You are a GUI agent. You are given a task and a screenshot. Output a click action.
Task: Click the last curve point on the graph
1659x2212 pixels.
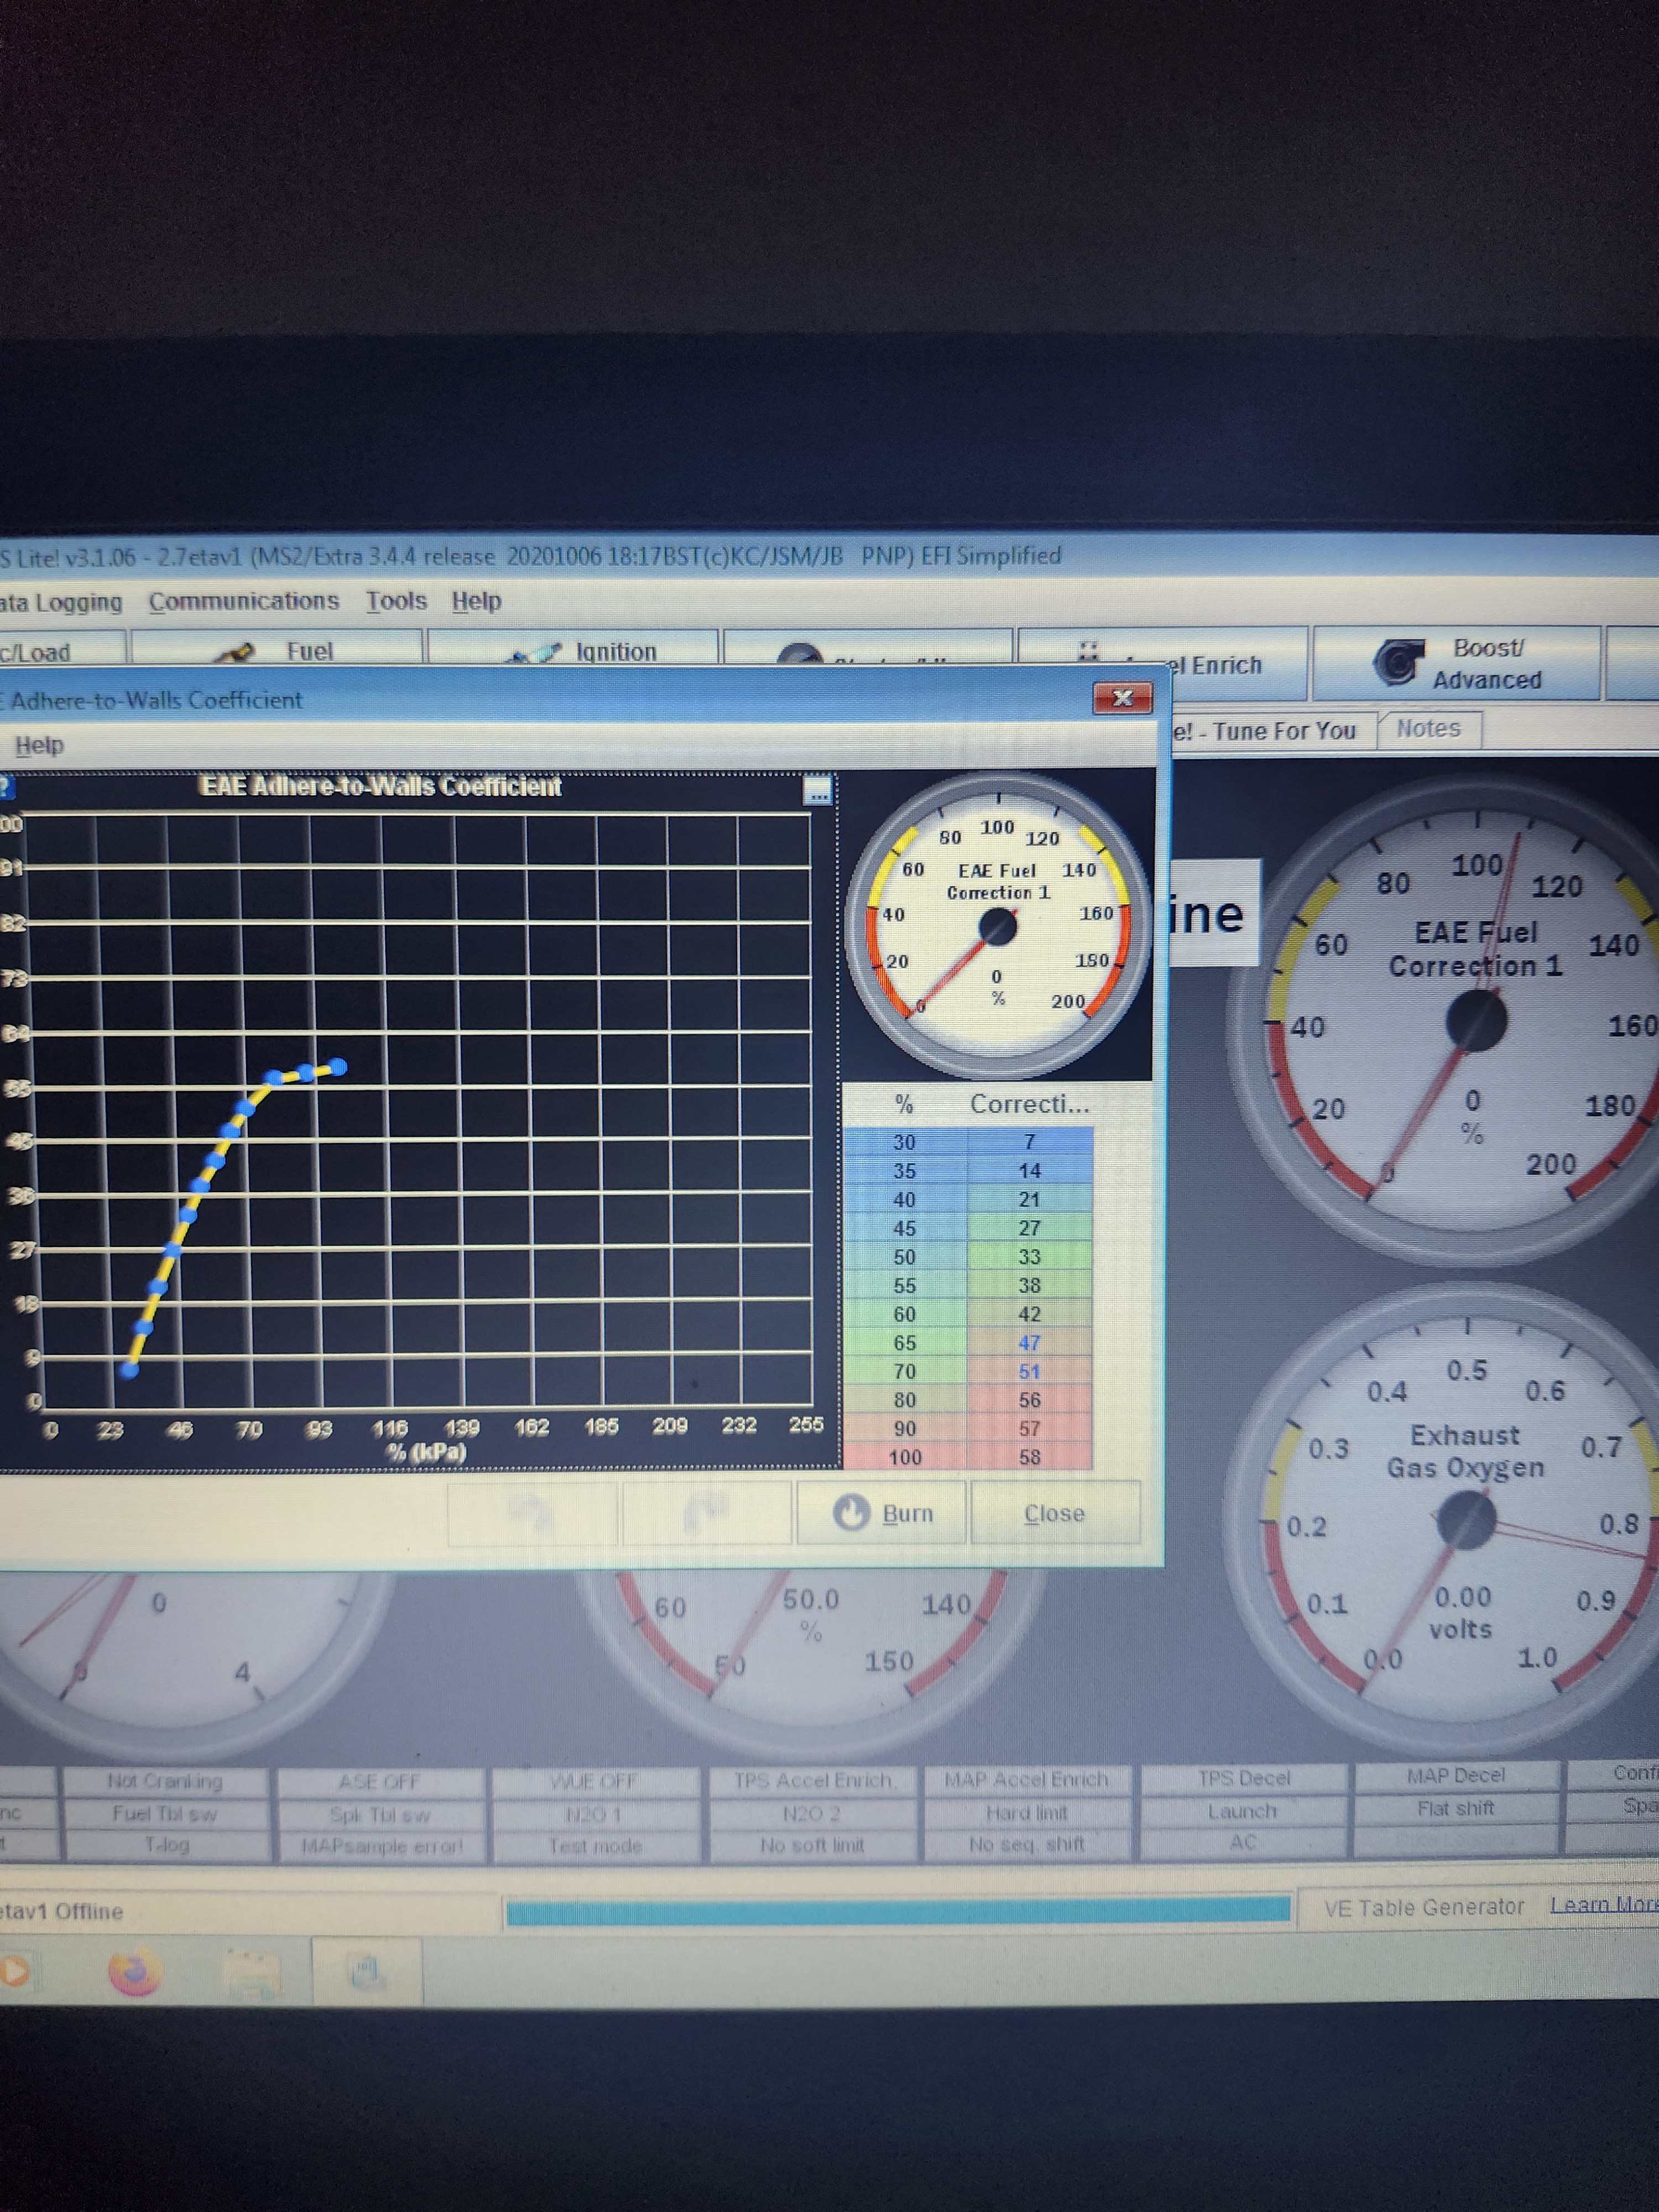339,1067
